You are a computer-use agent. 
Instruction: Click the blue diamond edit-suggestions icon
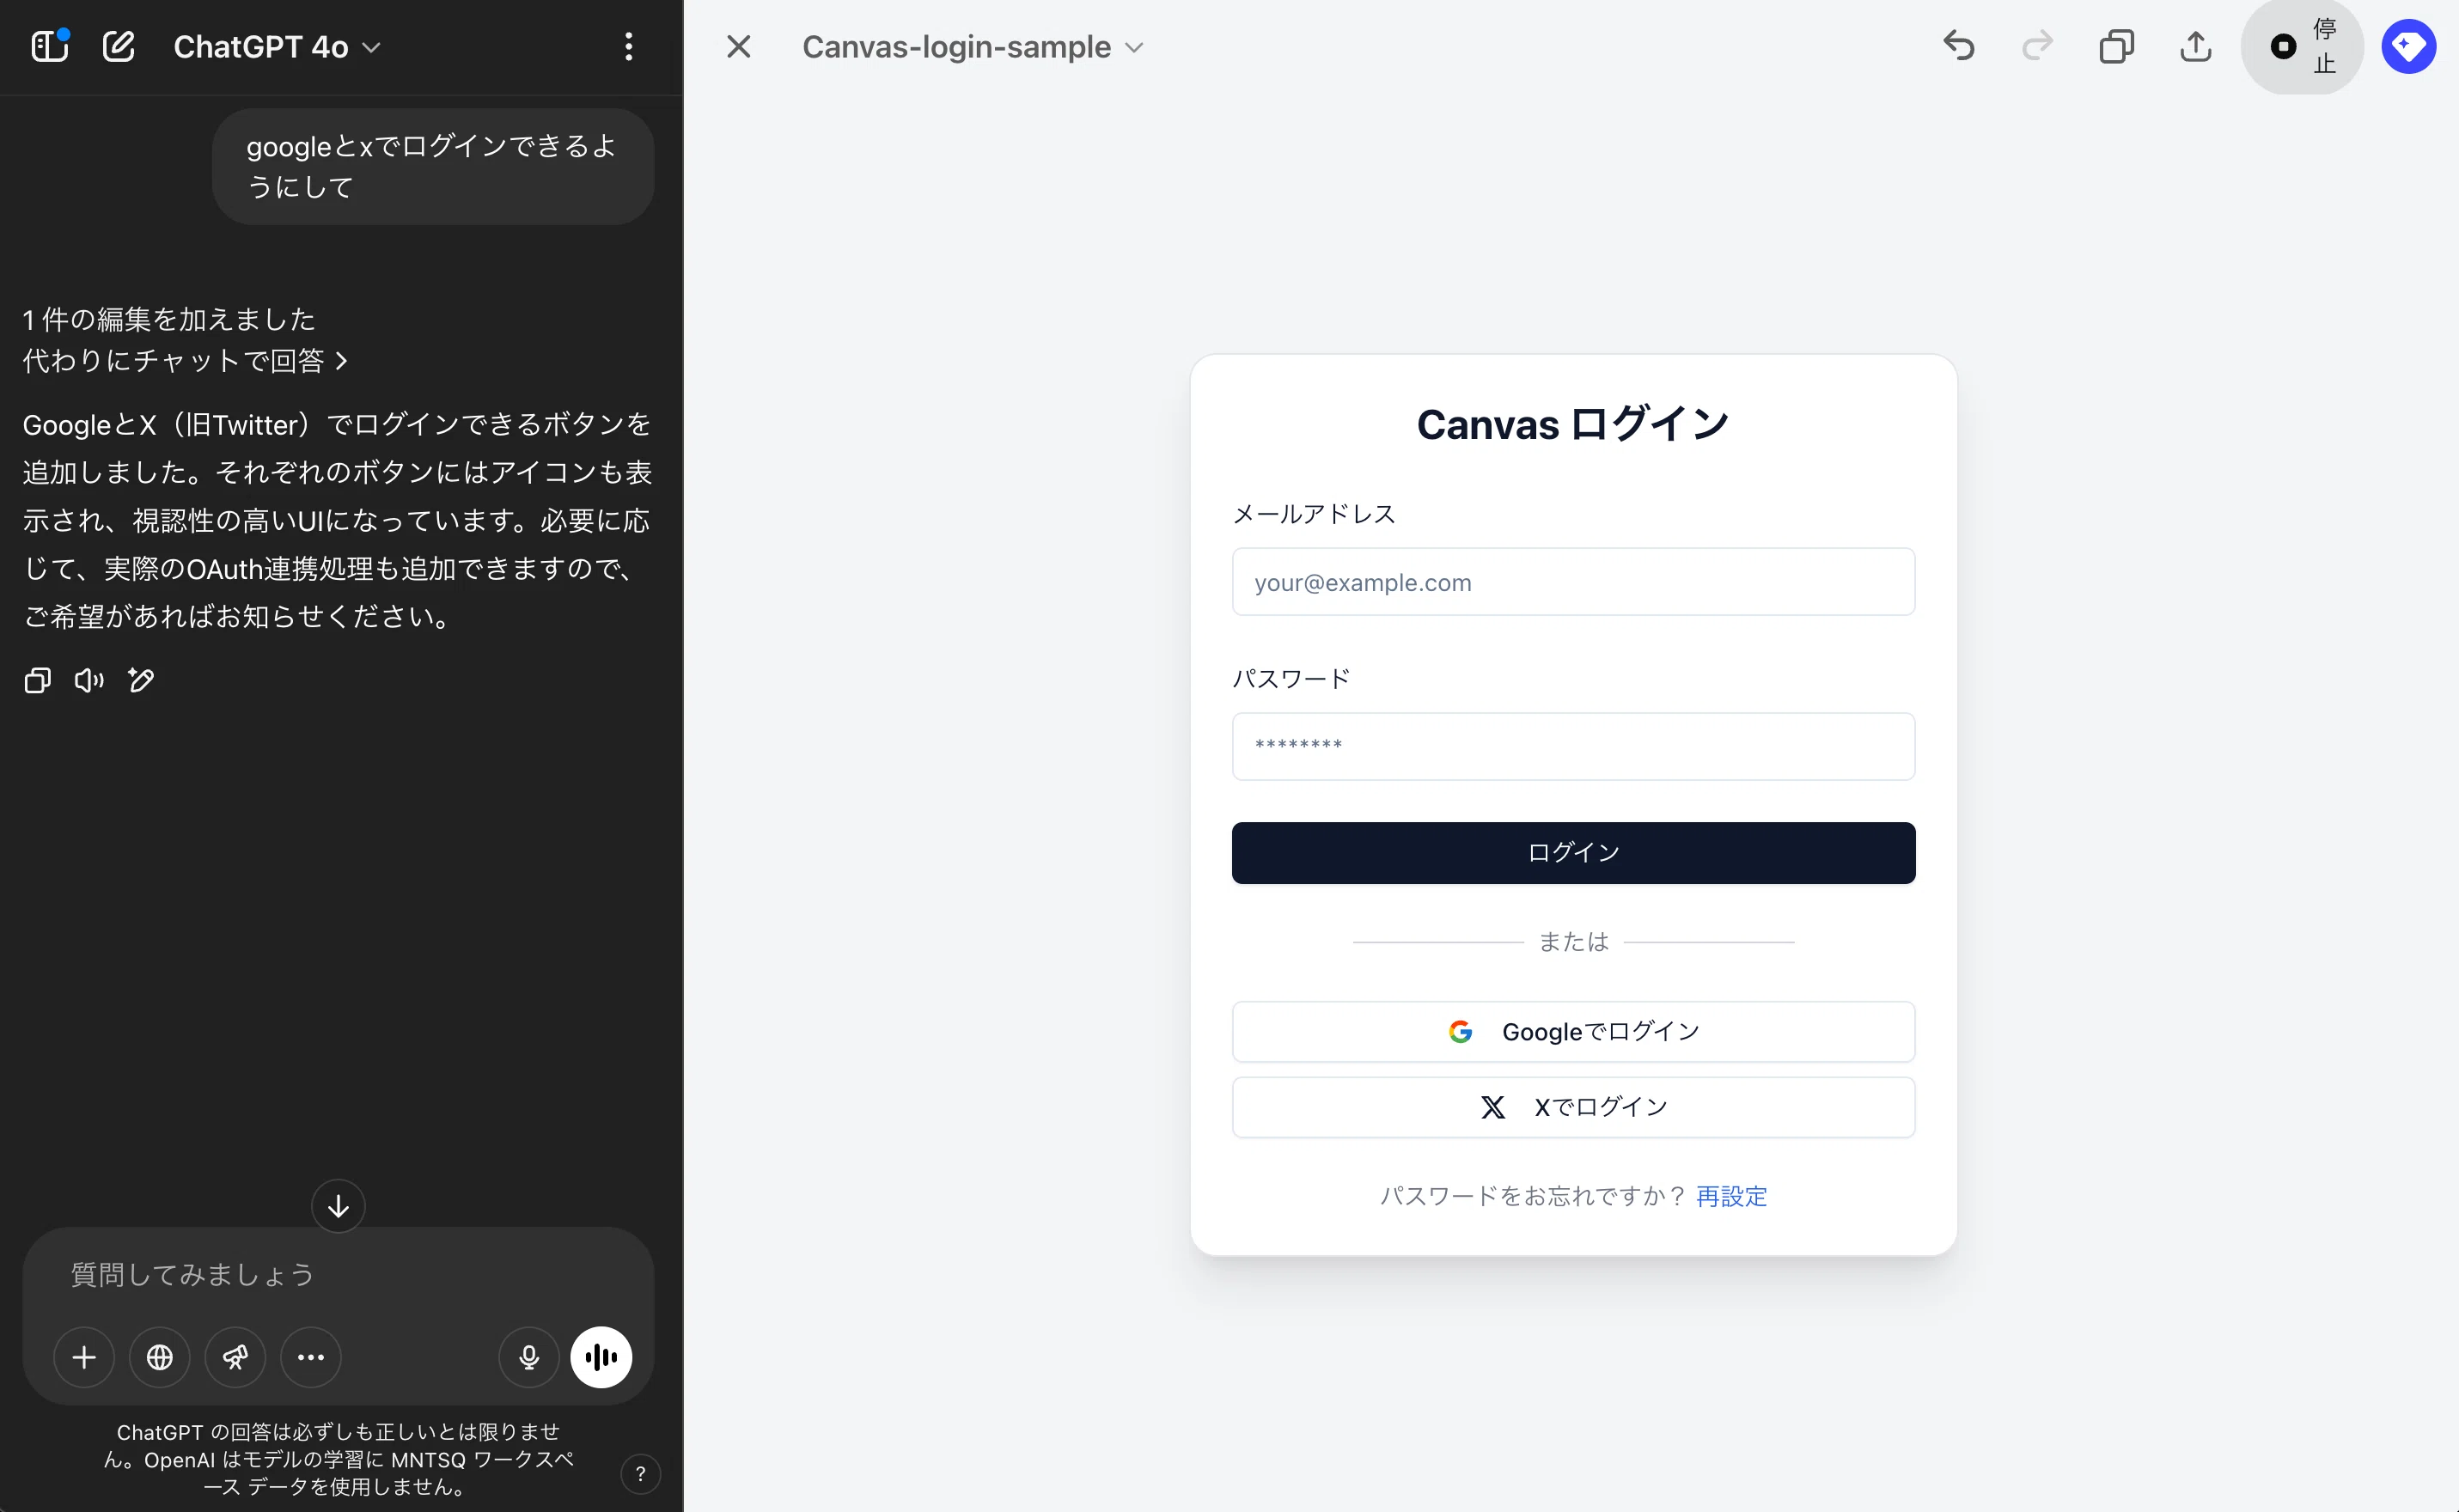2408,46
